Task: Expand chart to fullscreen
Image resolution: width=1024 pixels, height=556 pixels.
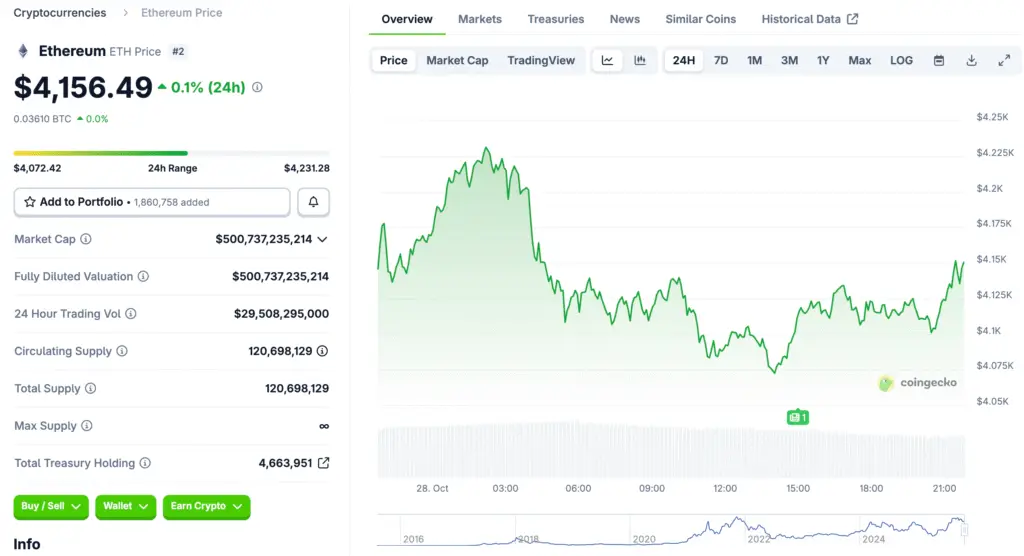Action: tap(1004, 60)
